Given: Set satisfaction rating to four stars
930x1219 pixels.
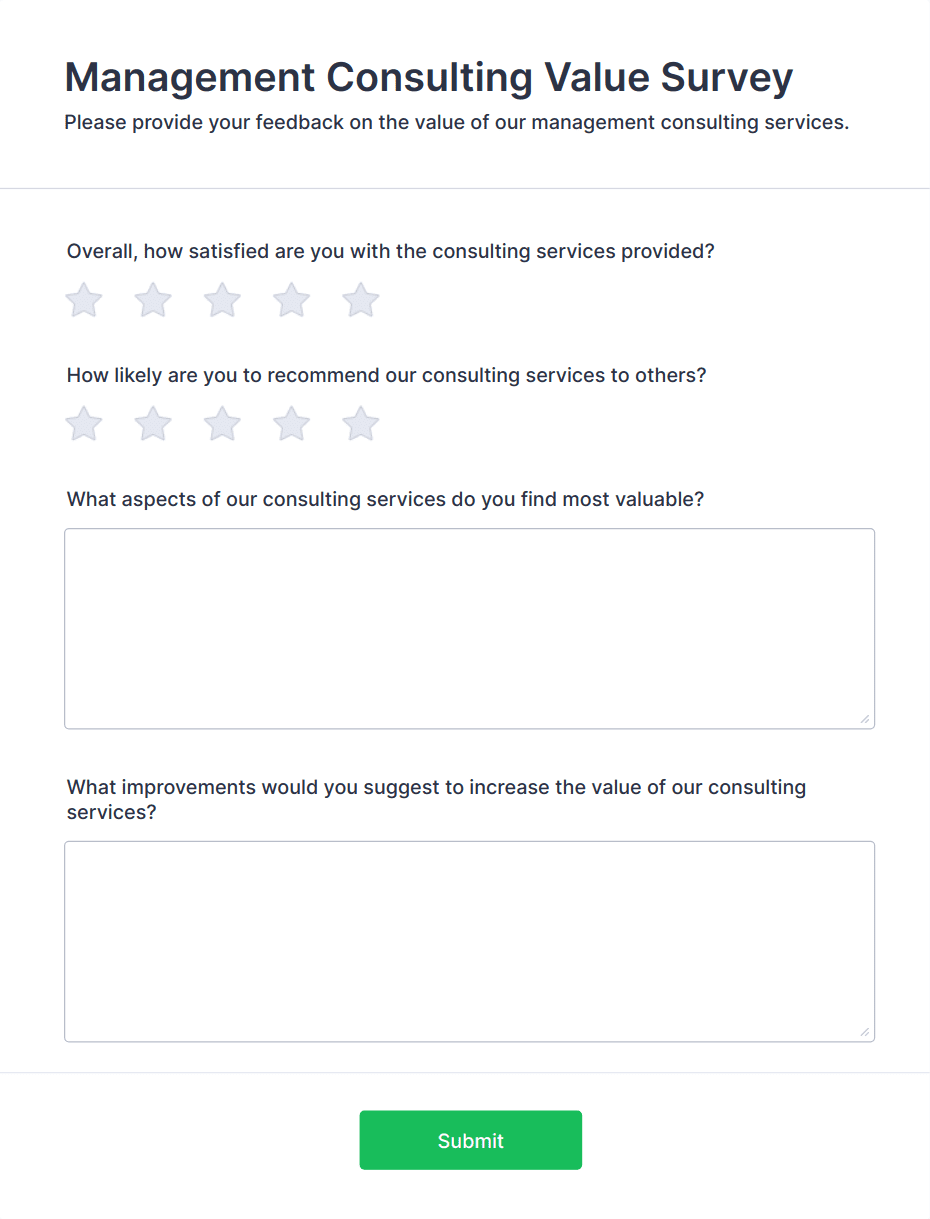Looking at the screenshot, I should (x=291, y=300).
